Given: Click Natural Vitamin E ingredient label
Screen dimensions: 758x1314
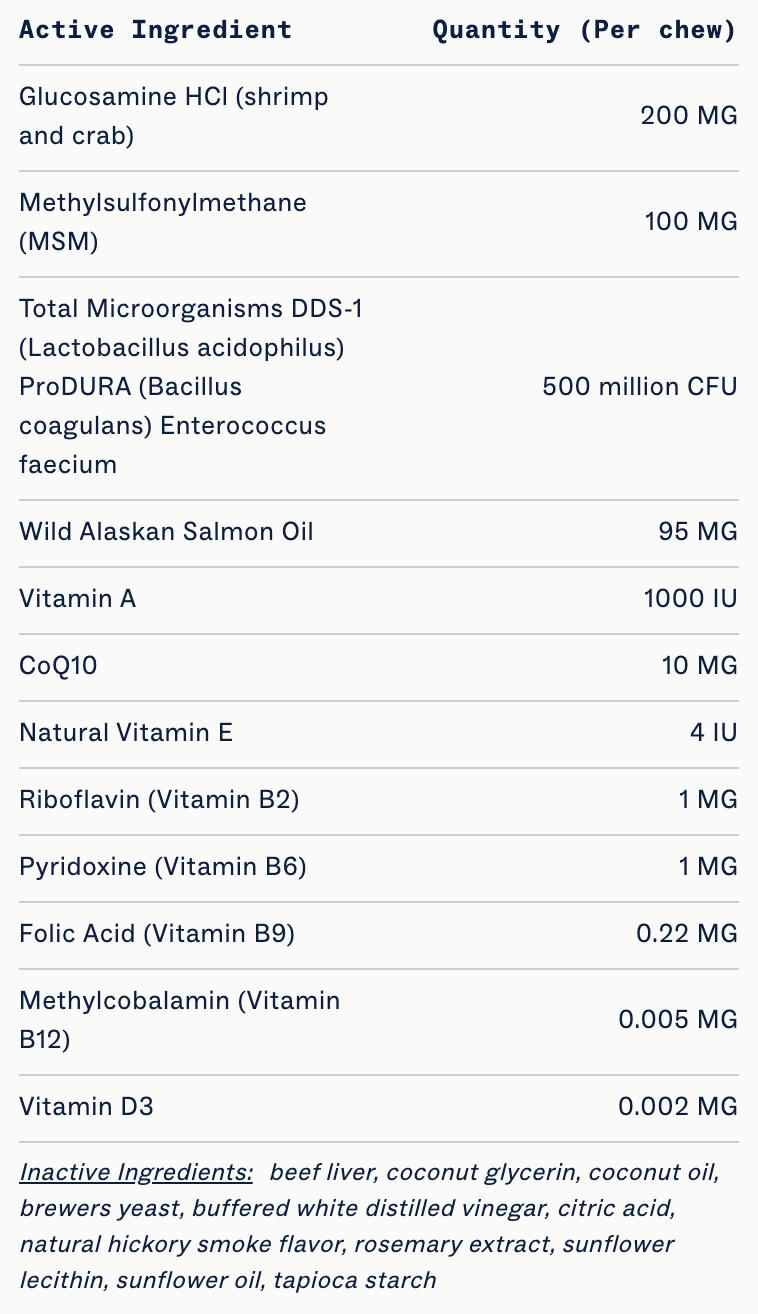Looking at the screenshot, I should (x=126, y=732).
